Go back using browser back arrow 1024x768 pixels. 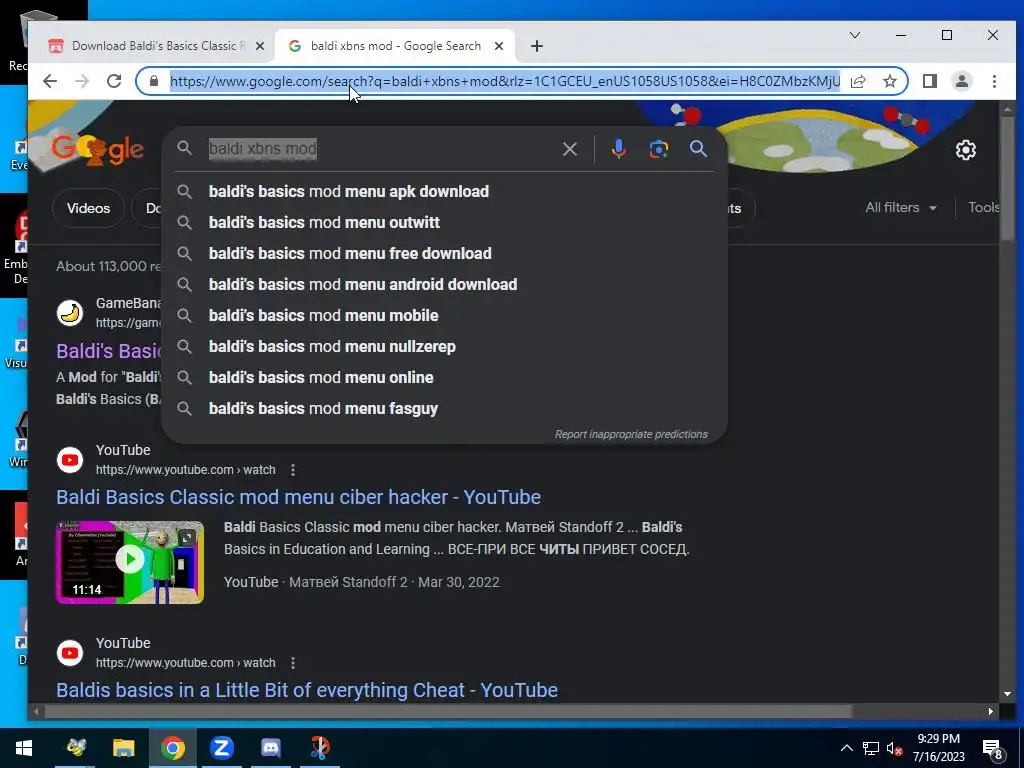coord(50,81)
